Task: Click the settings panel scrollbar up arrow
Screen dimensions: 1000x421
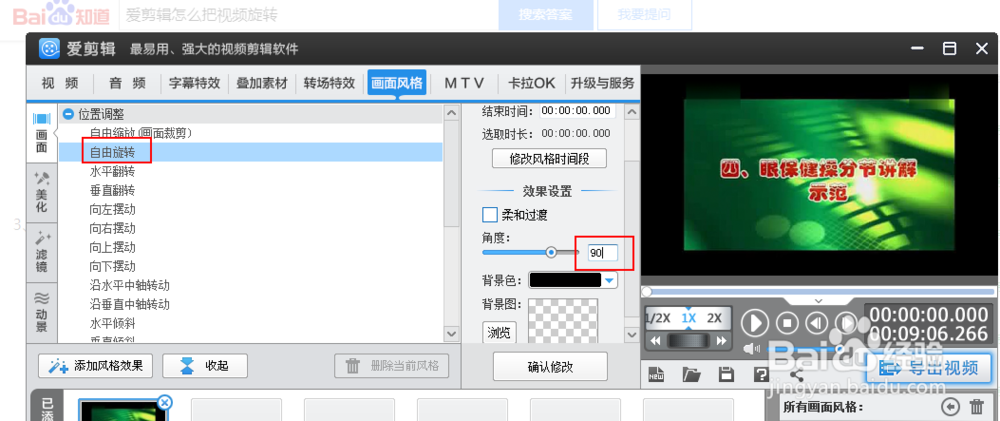Action: (631, 114)
